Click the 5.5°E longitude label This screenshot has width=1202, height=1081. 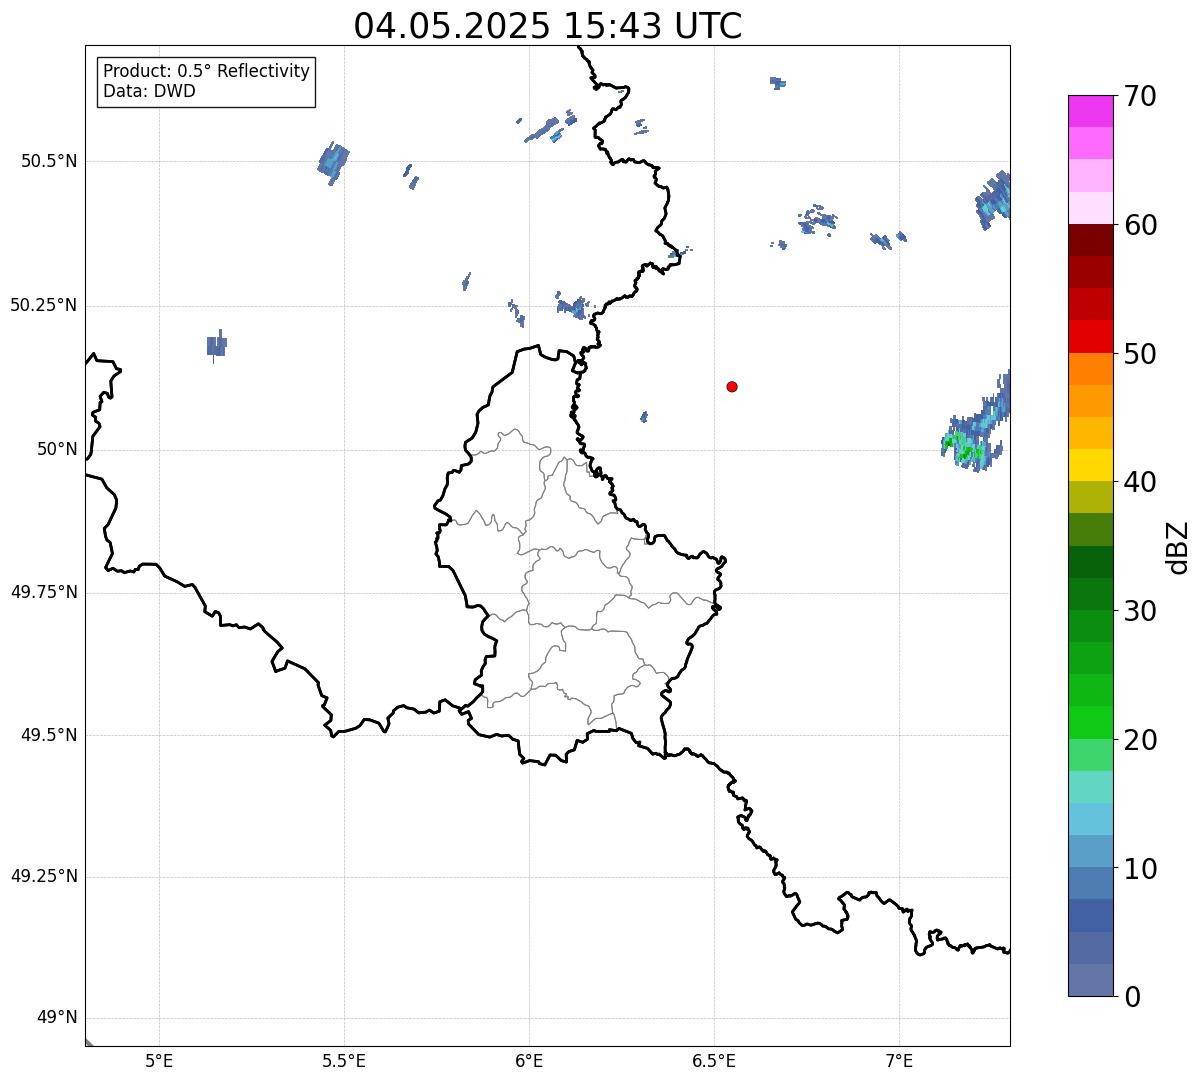point(344,1060)
